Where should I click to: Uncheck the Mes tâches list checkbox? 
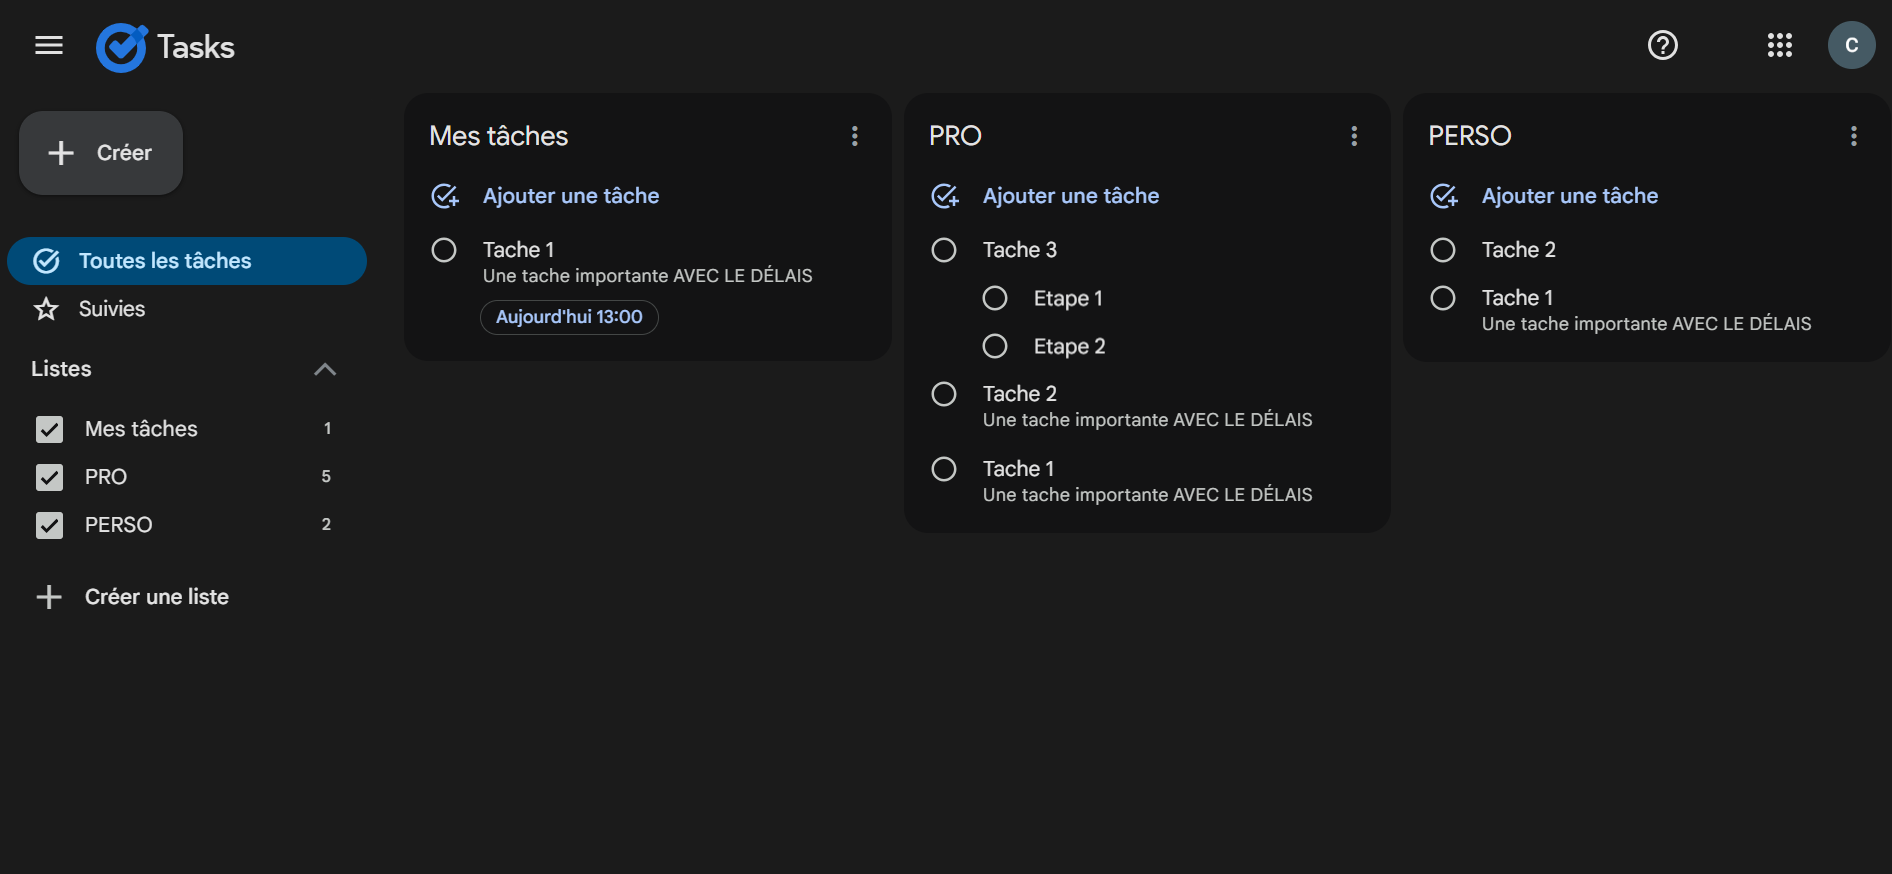[49, 429]
